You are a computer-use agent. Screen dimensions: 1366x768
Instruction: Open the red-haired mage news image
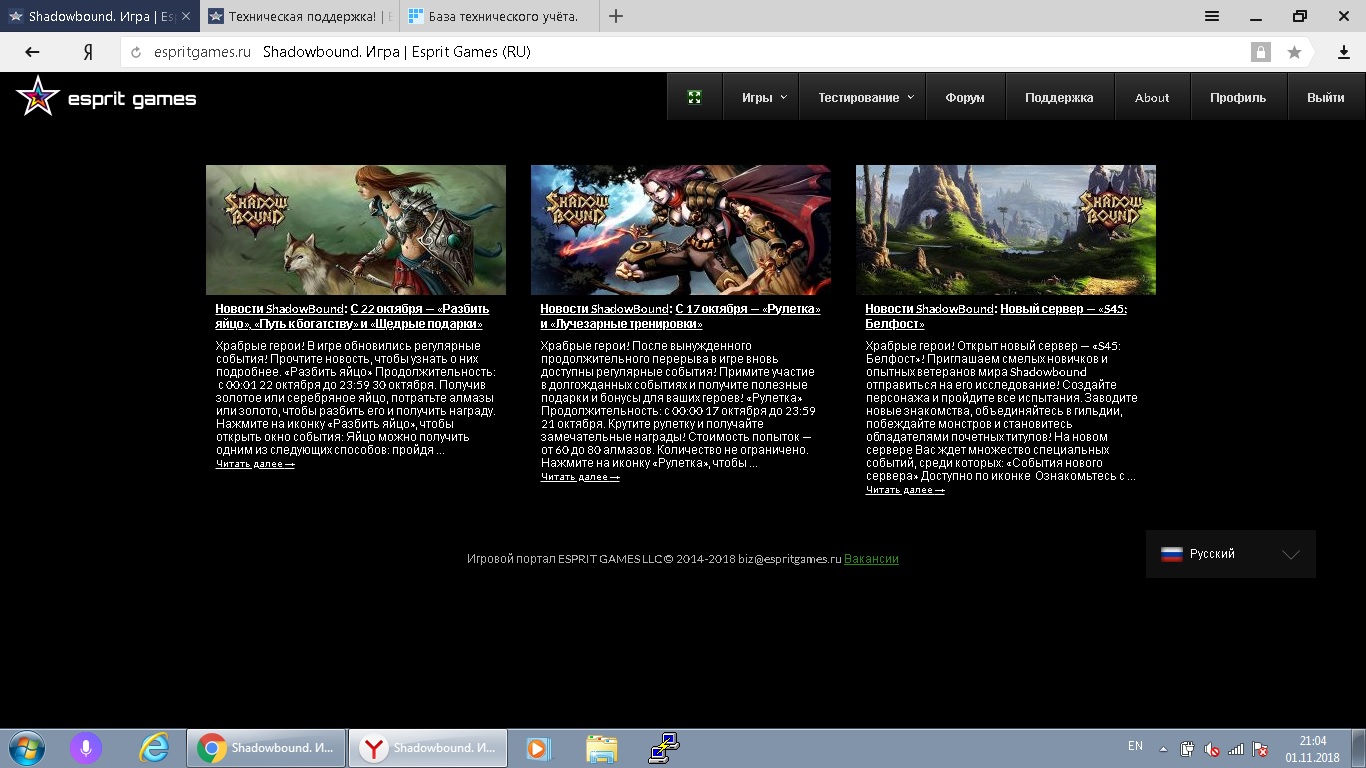tap(681, 230)
